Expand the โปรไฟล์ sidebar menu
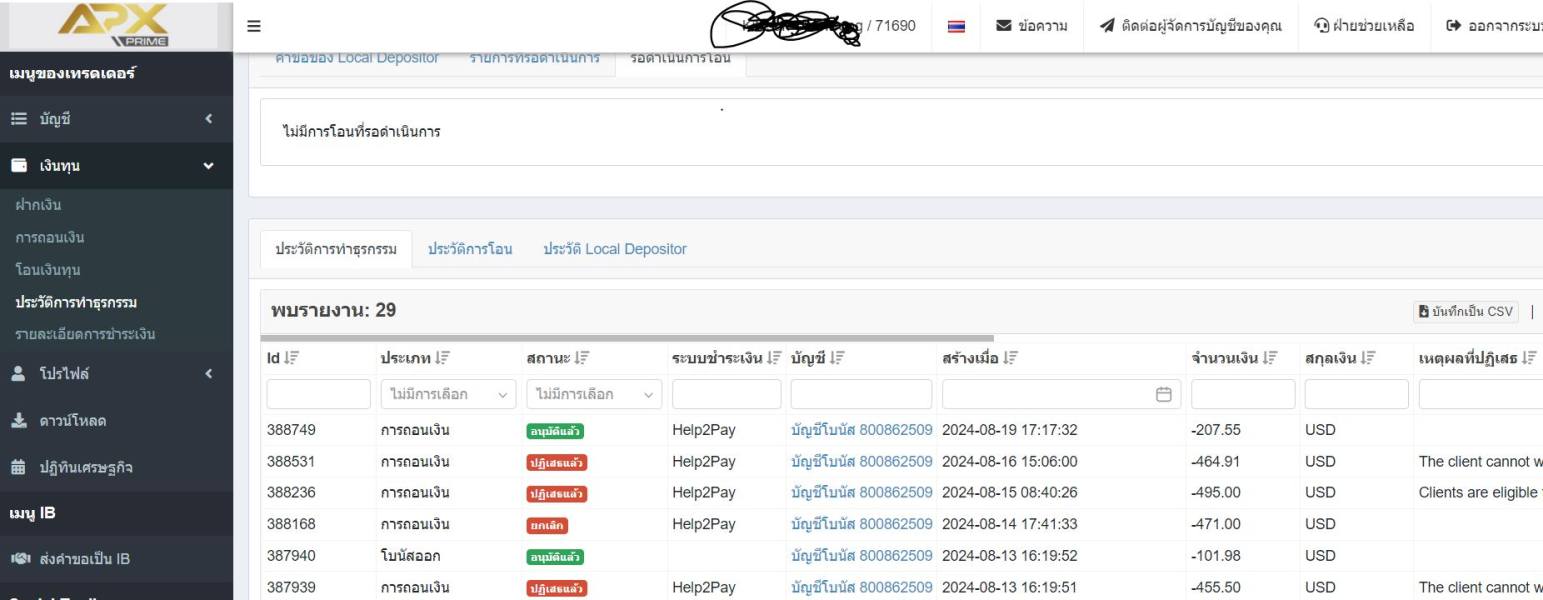This screenshot has height=600, width=1543. point(116,373)
